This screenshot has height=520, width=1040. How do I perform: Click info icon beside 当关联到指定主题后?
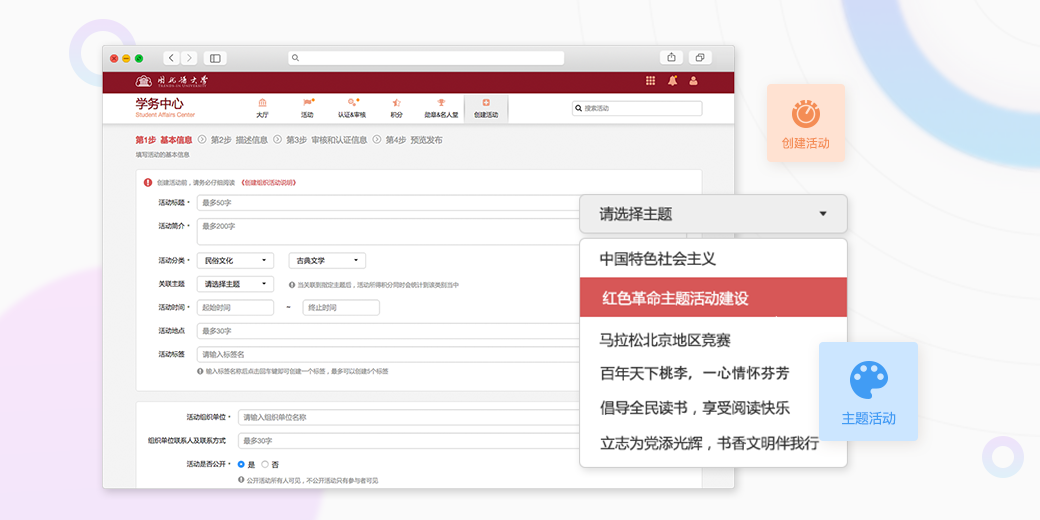tap(292, 285)
